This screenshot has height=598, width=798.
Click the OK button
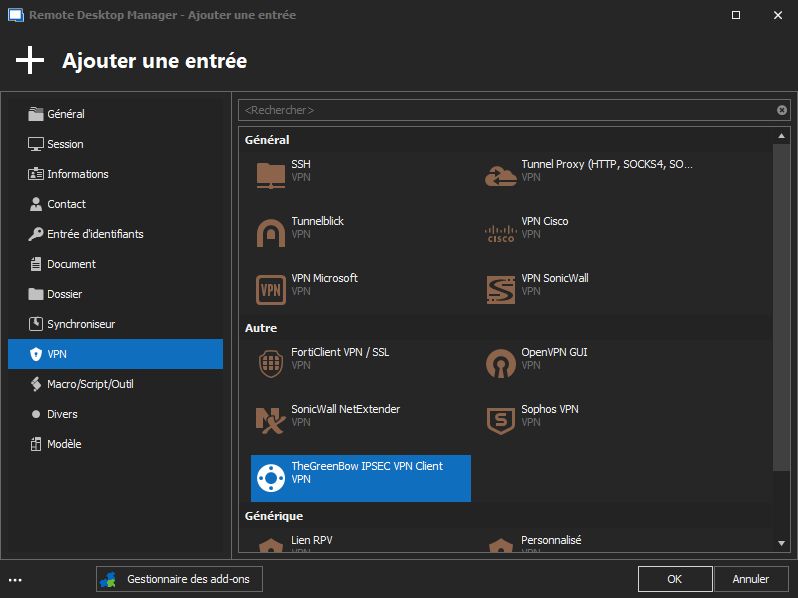tap(675, 578)
